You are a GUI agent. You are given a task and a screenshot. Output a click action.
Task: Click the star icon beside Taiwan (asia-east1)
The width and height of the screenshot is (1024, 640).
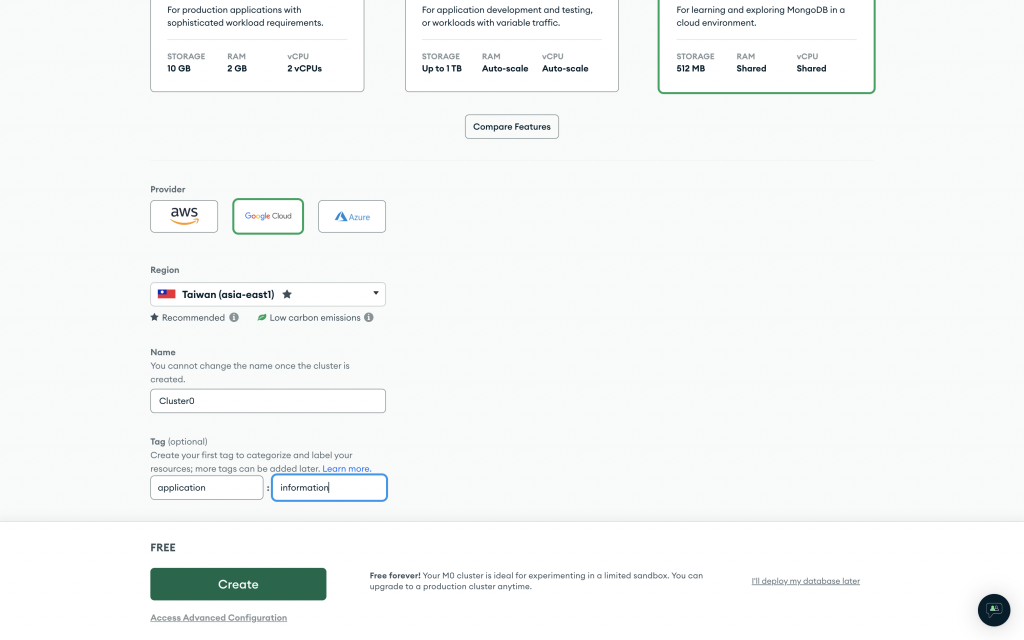pos(287,294)
